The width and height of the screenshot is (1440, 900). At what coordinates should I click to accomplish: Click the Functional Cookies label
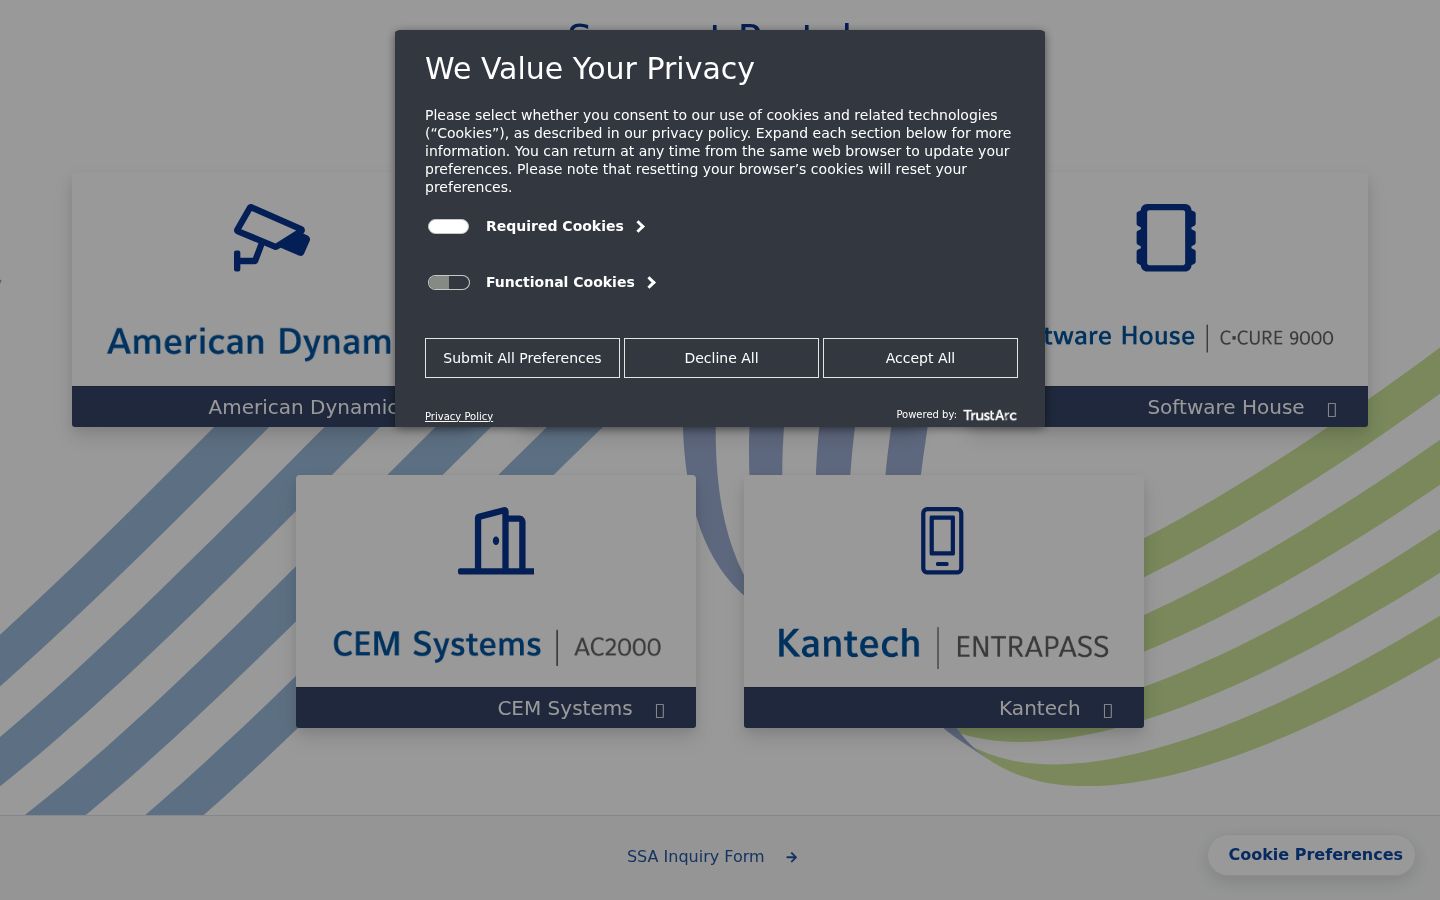coord(560,283)
